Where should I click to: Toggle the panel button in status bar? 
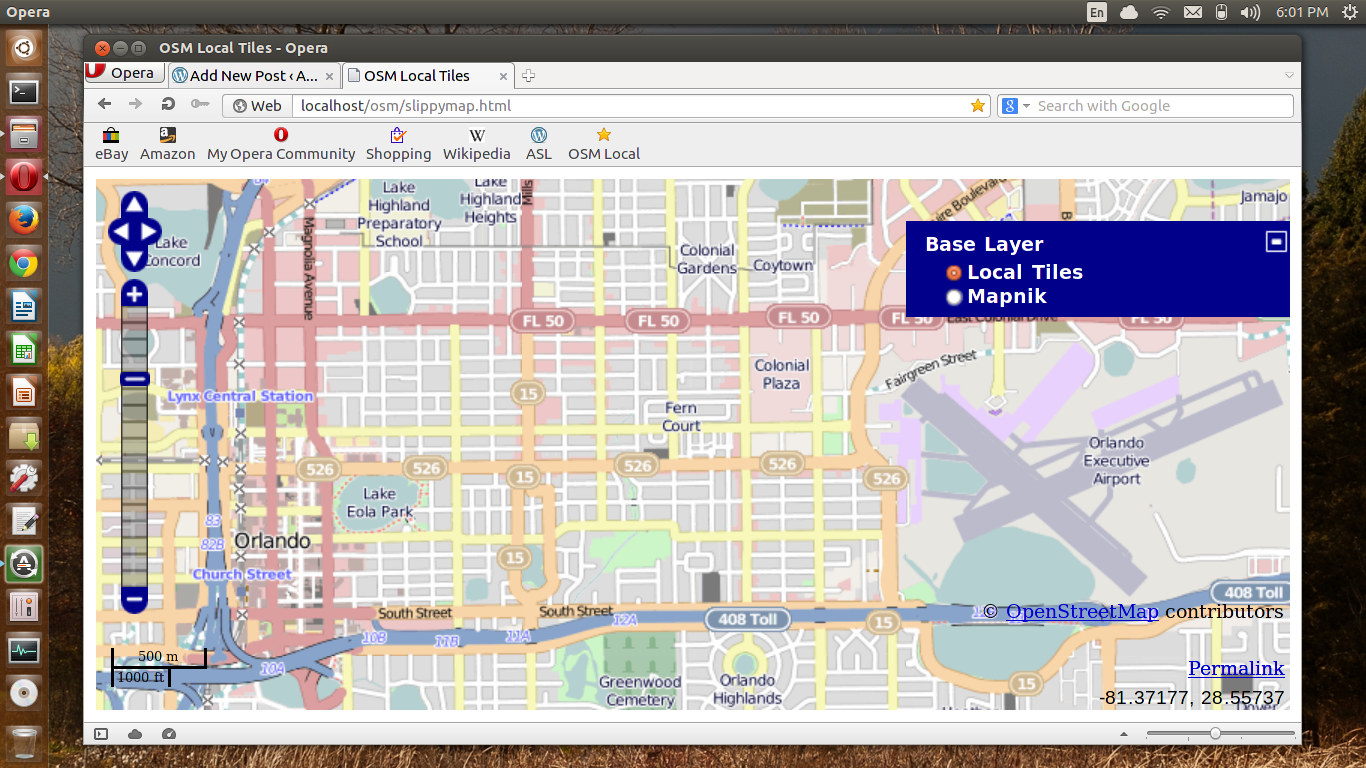(101, 734)
